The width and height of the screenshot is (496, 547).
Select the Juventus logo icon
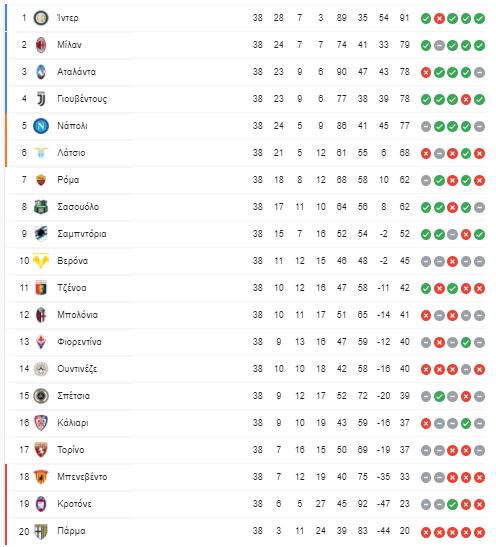point(41,99)
